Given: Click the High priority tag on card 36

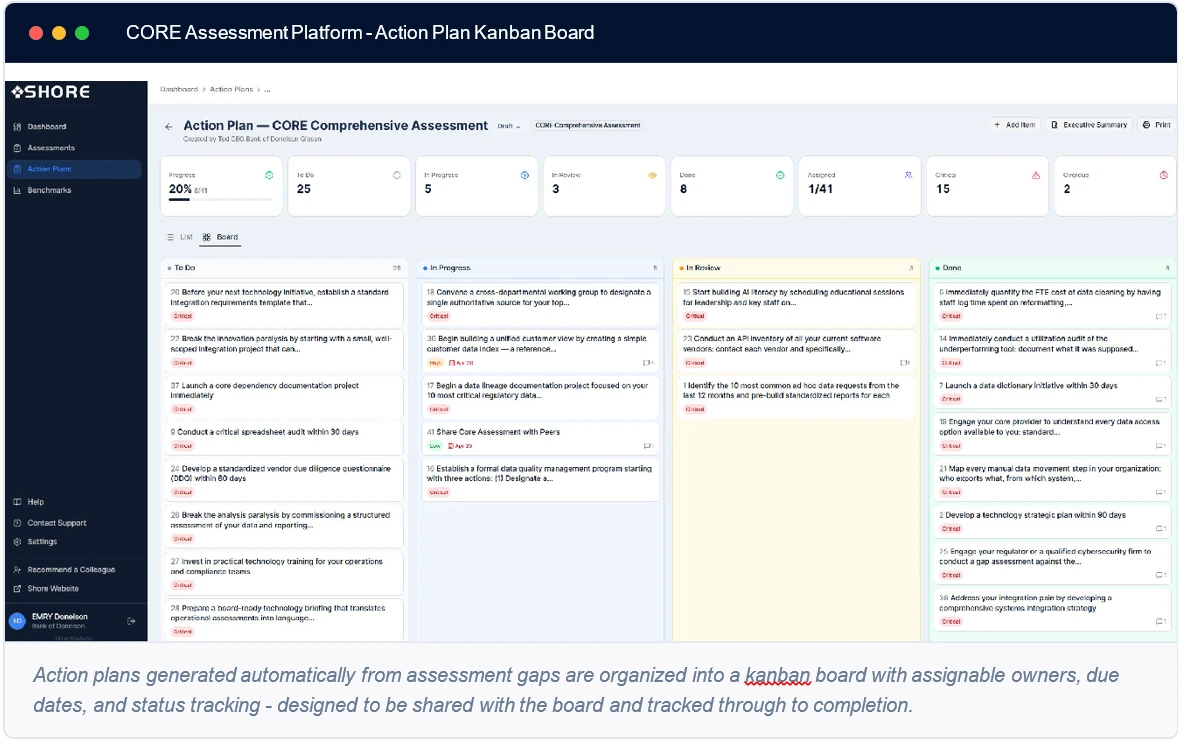Looking at the screenshot, I should [435, 362].
